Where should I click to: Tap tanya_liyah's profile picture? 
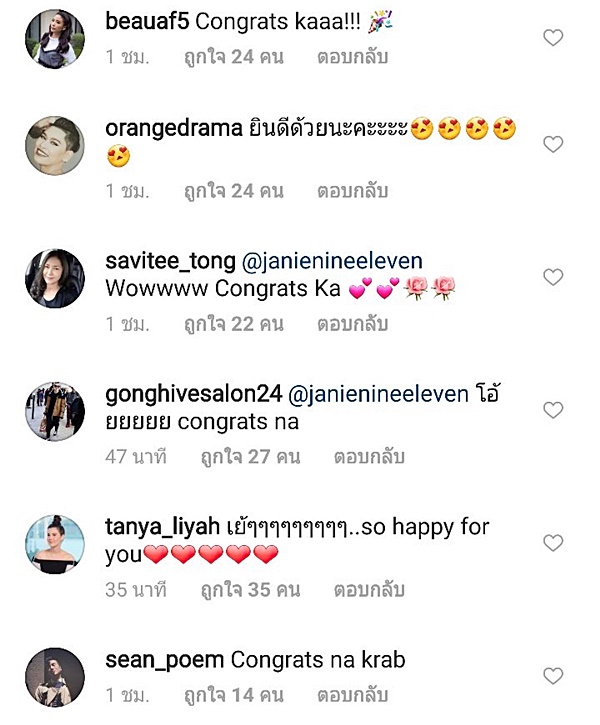pos(55,544)
